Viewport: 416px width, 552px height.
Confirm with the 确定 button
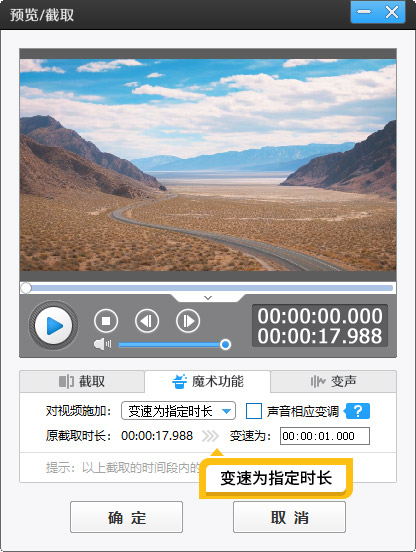click(x=126, y=517)
